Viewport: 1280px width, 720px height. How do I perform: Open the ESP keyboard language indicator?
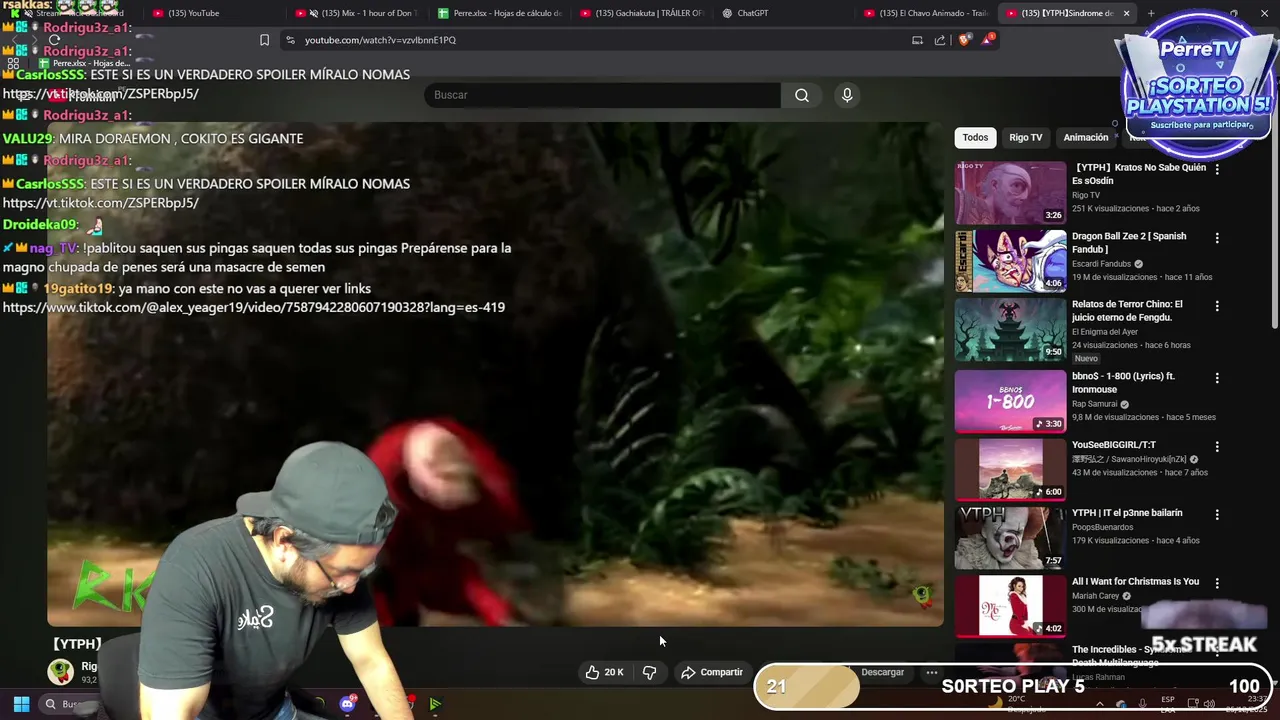point(1168,704)
